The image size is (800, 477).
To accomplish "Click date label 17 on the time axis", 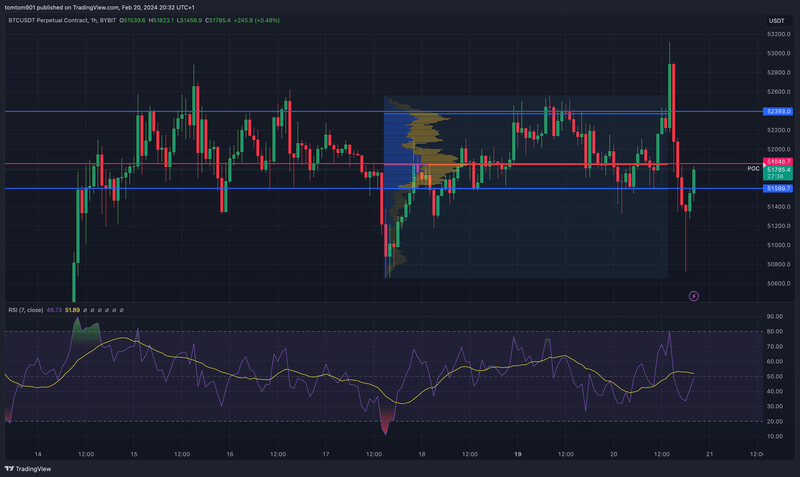I will (326, 454).
